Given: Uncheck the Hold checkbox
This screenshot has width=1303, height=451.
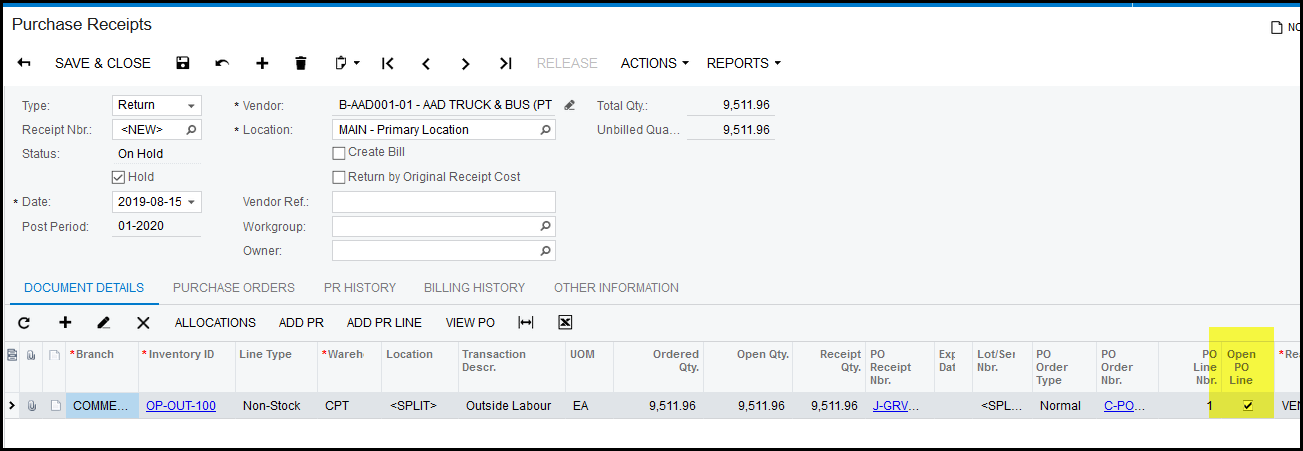Looking at the screenshot, I should point(119,177).
